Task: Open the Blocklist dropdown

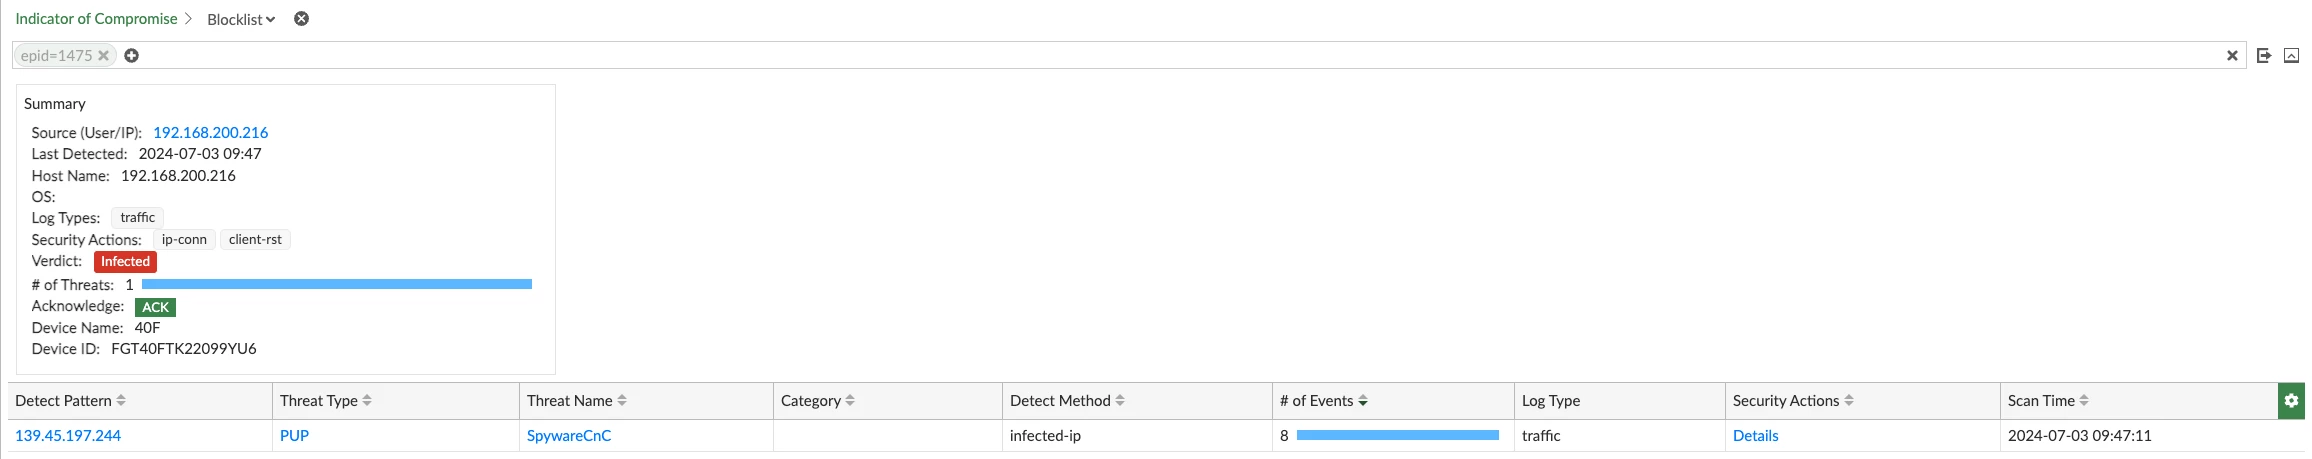Action: [x=241, y=19]
